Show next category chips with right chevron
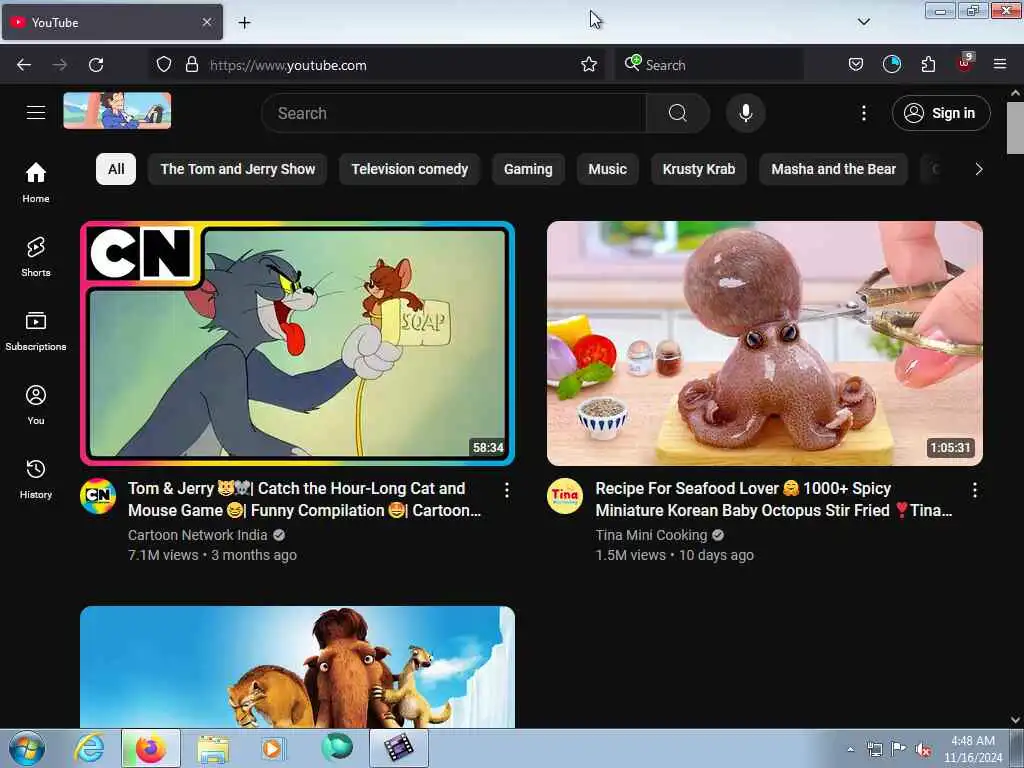Screen dimensions: 1024x768 (x=978, y=169)
